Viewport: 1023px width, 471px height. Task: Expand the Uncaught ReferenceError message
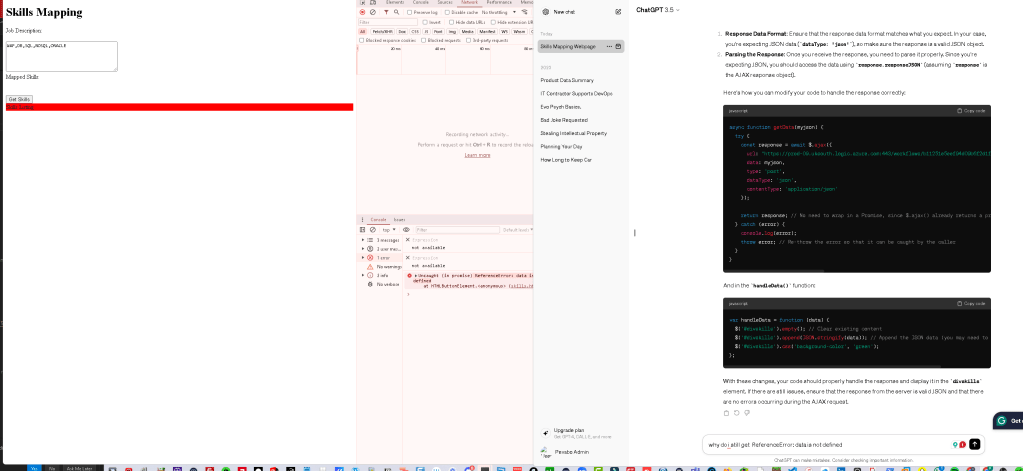[x=416, y=276]
